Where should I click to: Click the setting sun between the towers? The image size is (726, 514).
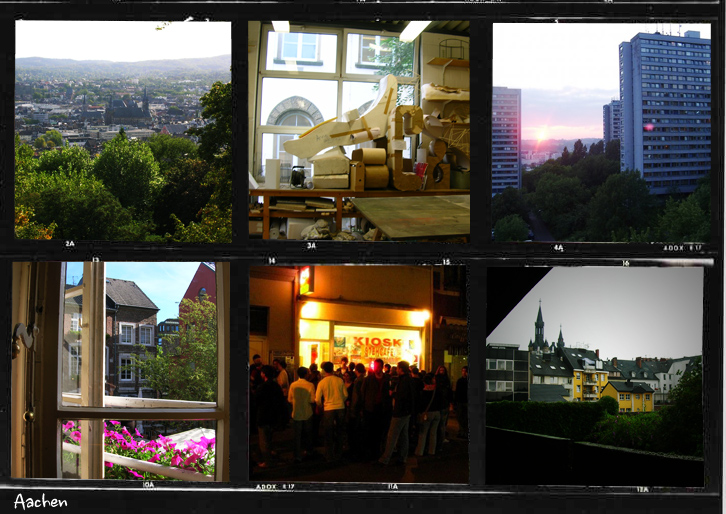(544, 133)
